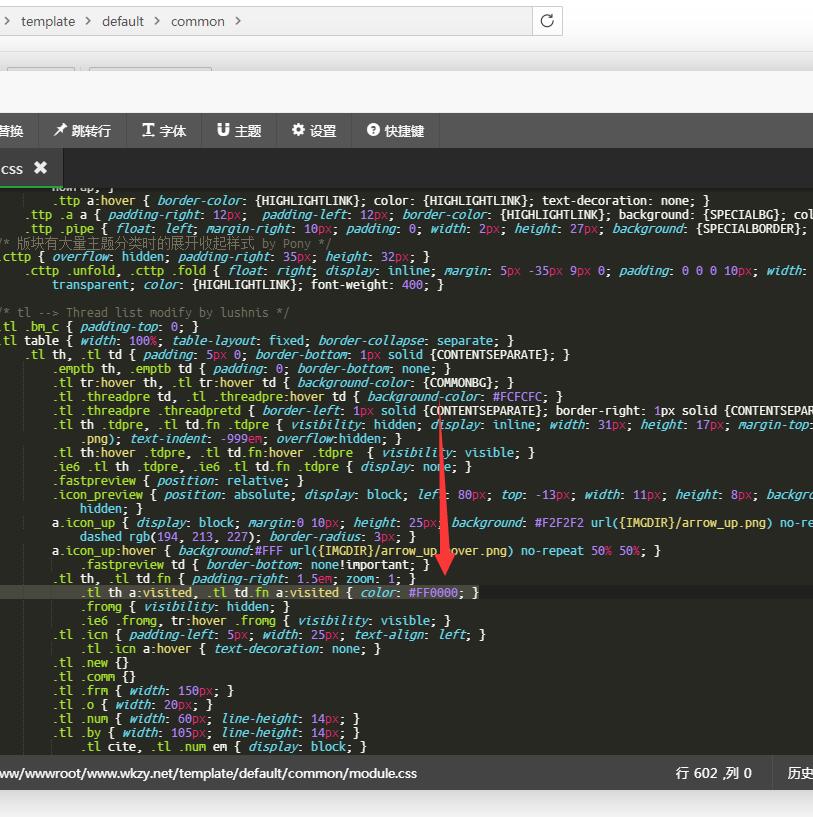Viewport: 813px width, 817px height.
Task: Open the 设置 settings gear
Action: point(314,130)
